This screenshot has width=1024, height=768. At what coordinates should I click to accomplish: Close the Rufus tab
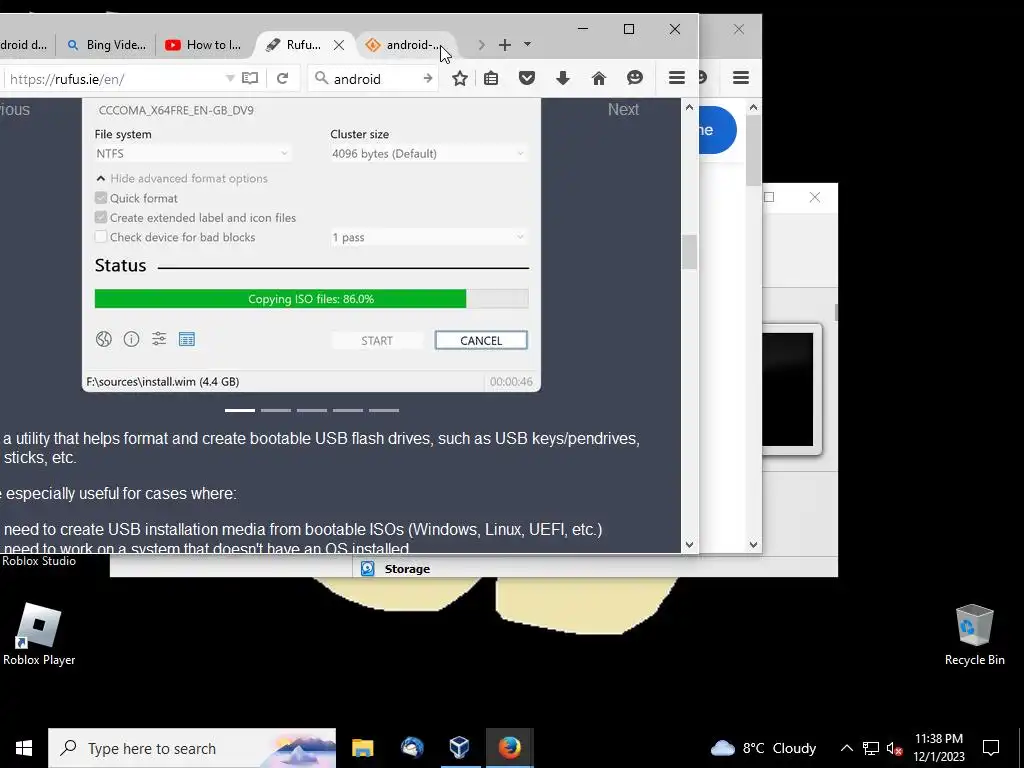(x=339, y=45)
